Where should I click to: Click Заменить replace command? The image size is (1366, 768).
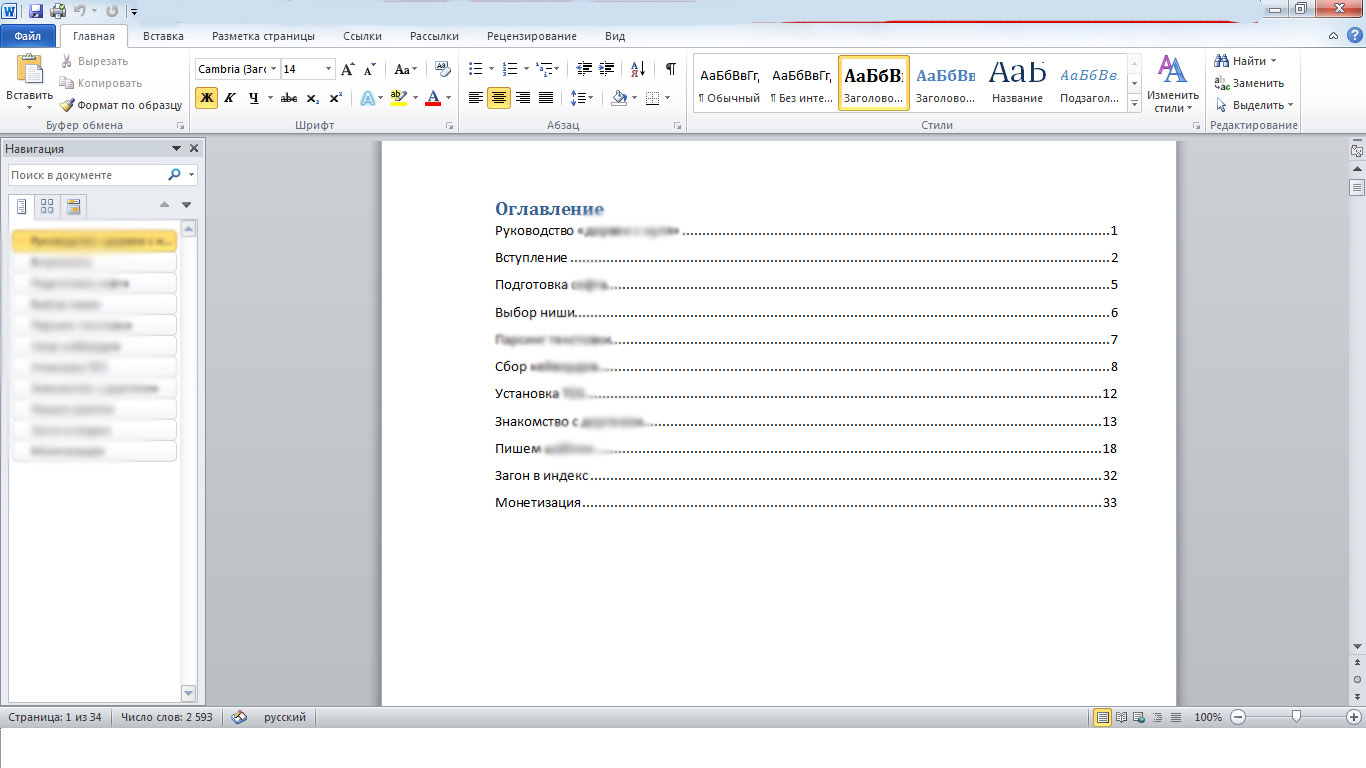pyautogui.click(x=1248, y=83)
